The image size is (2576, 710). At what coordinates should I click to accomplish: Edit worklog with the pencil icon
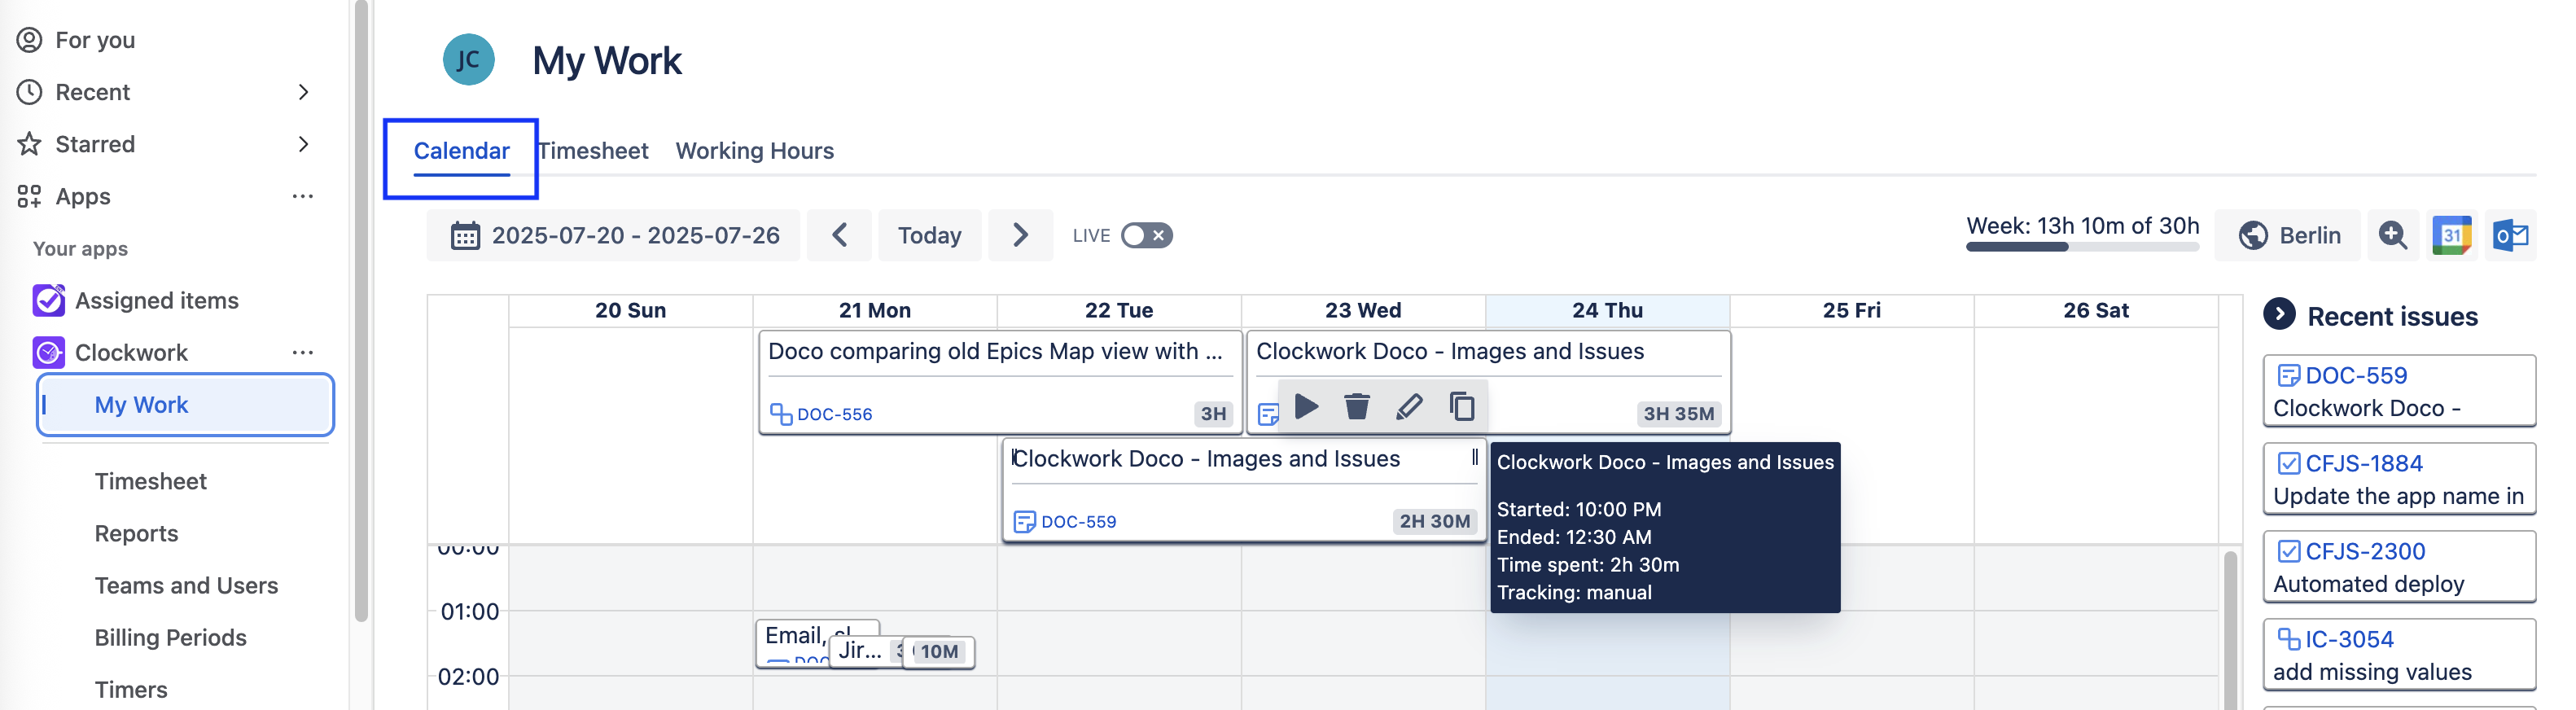pos(1409,407)
